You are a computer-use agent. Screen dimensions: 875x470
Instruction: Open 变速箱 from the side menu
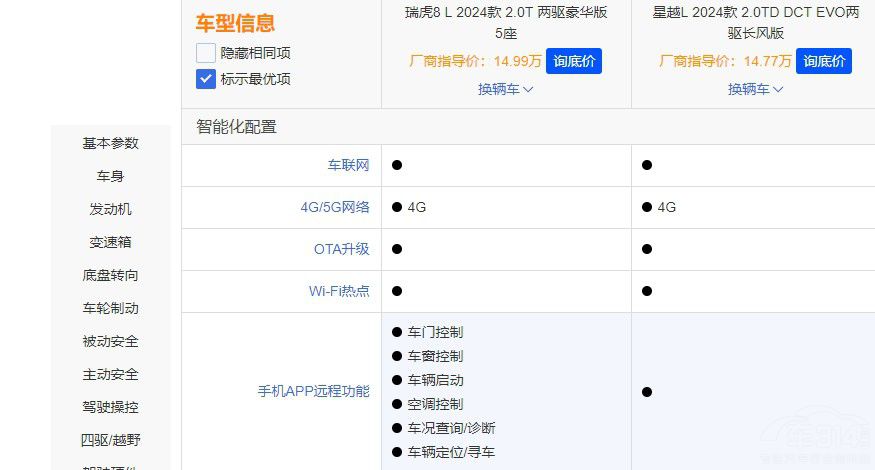(110, 242)
